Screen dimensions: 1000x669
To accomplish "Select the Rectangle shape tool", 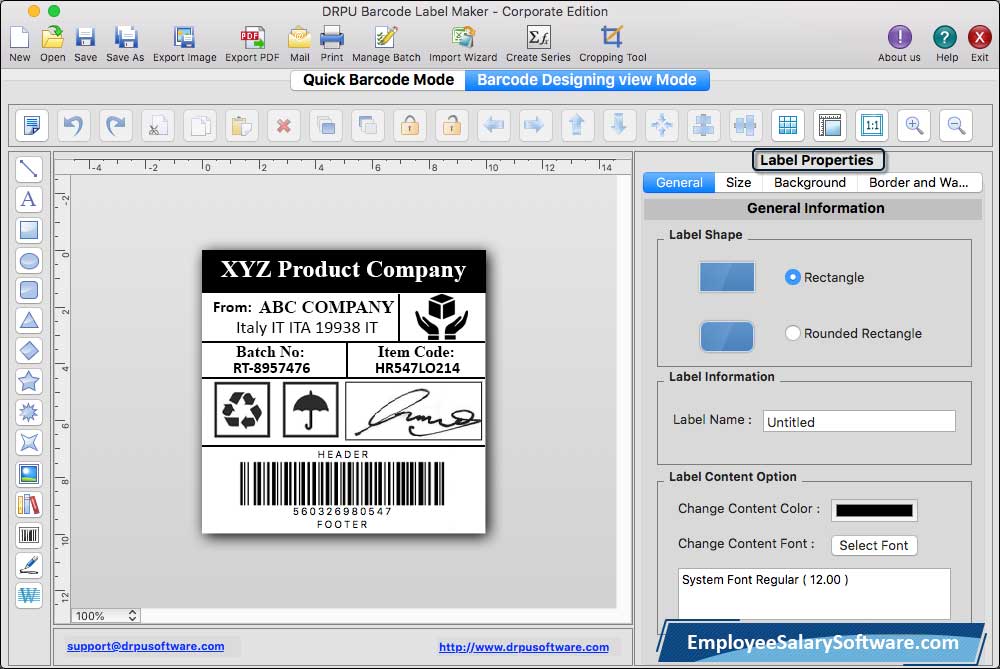I will tap(29, 230).
